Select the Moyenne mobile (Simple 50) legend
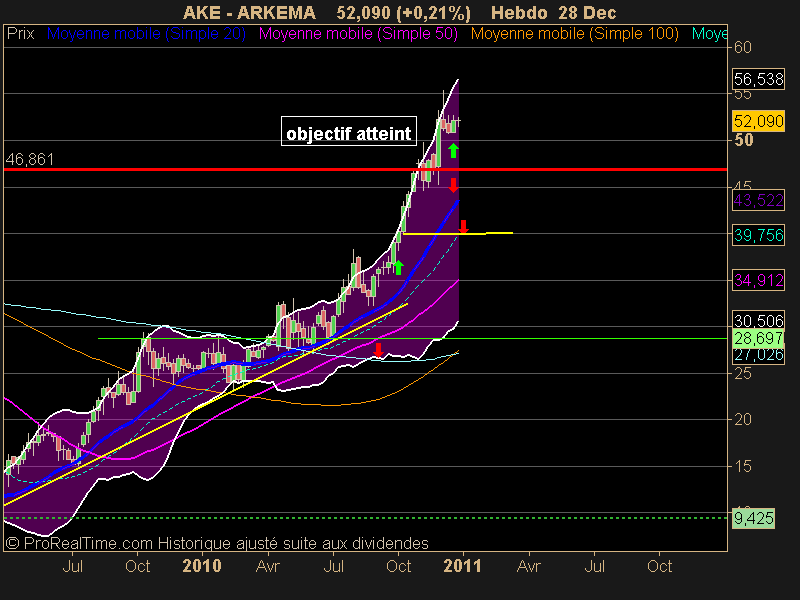This screenshot has width=800, height=600. [x=358, y=34]
